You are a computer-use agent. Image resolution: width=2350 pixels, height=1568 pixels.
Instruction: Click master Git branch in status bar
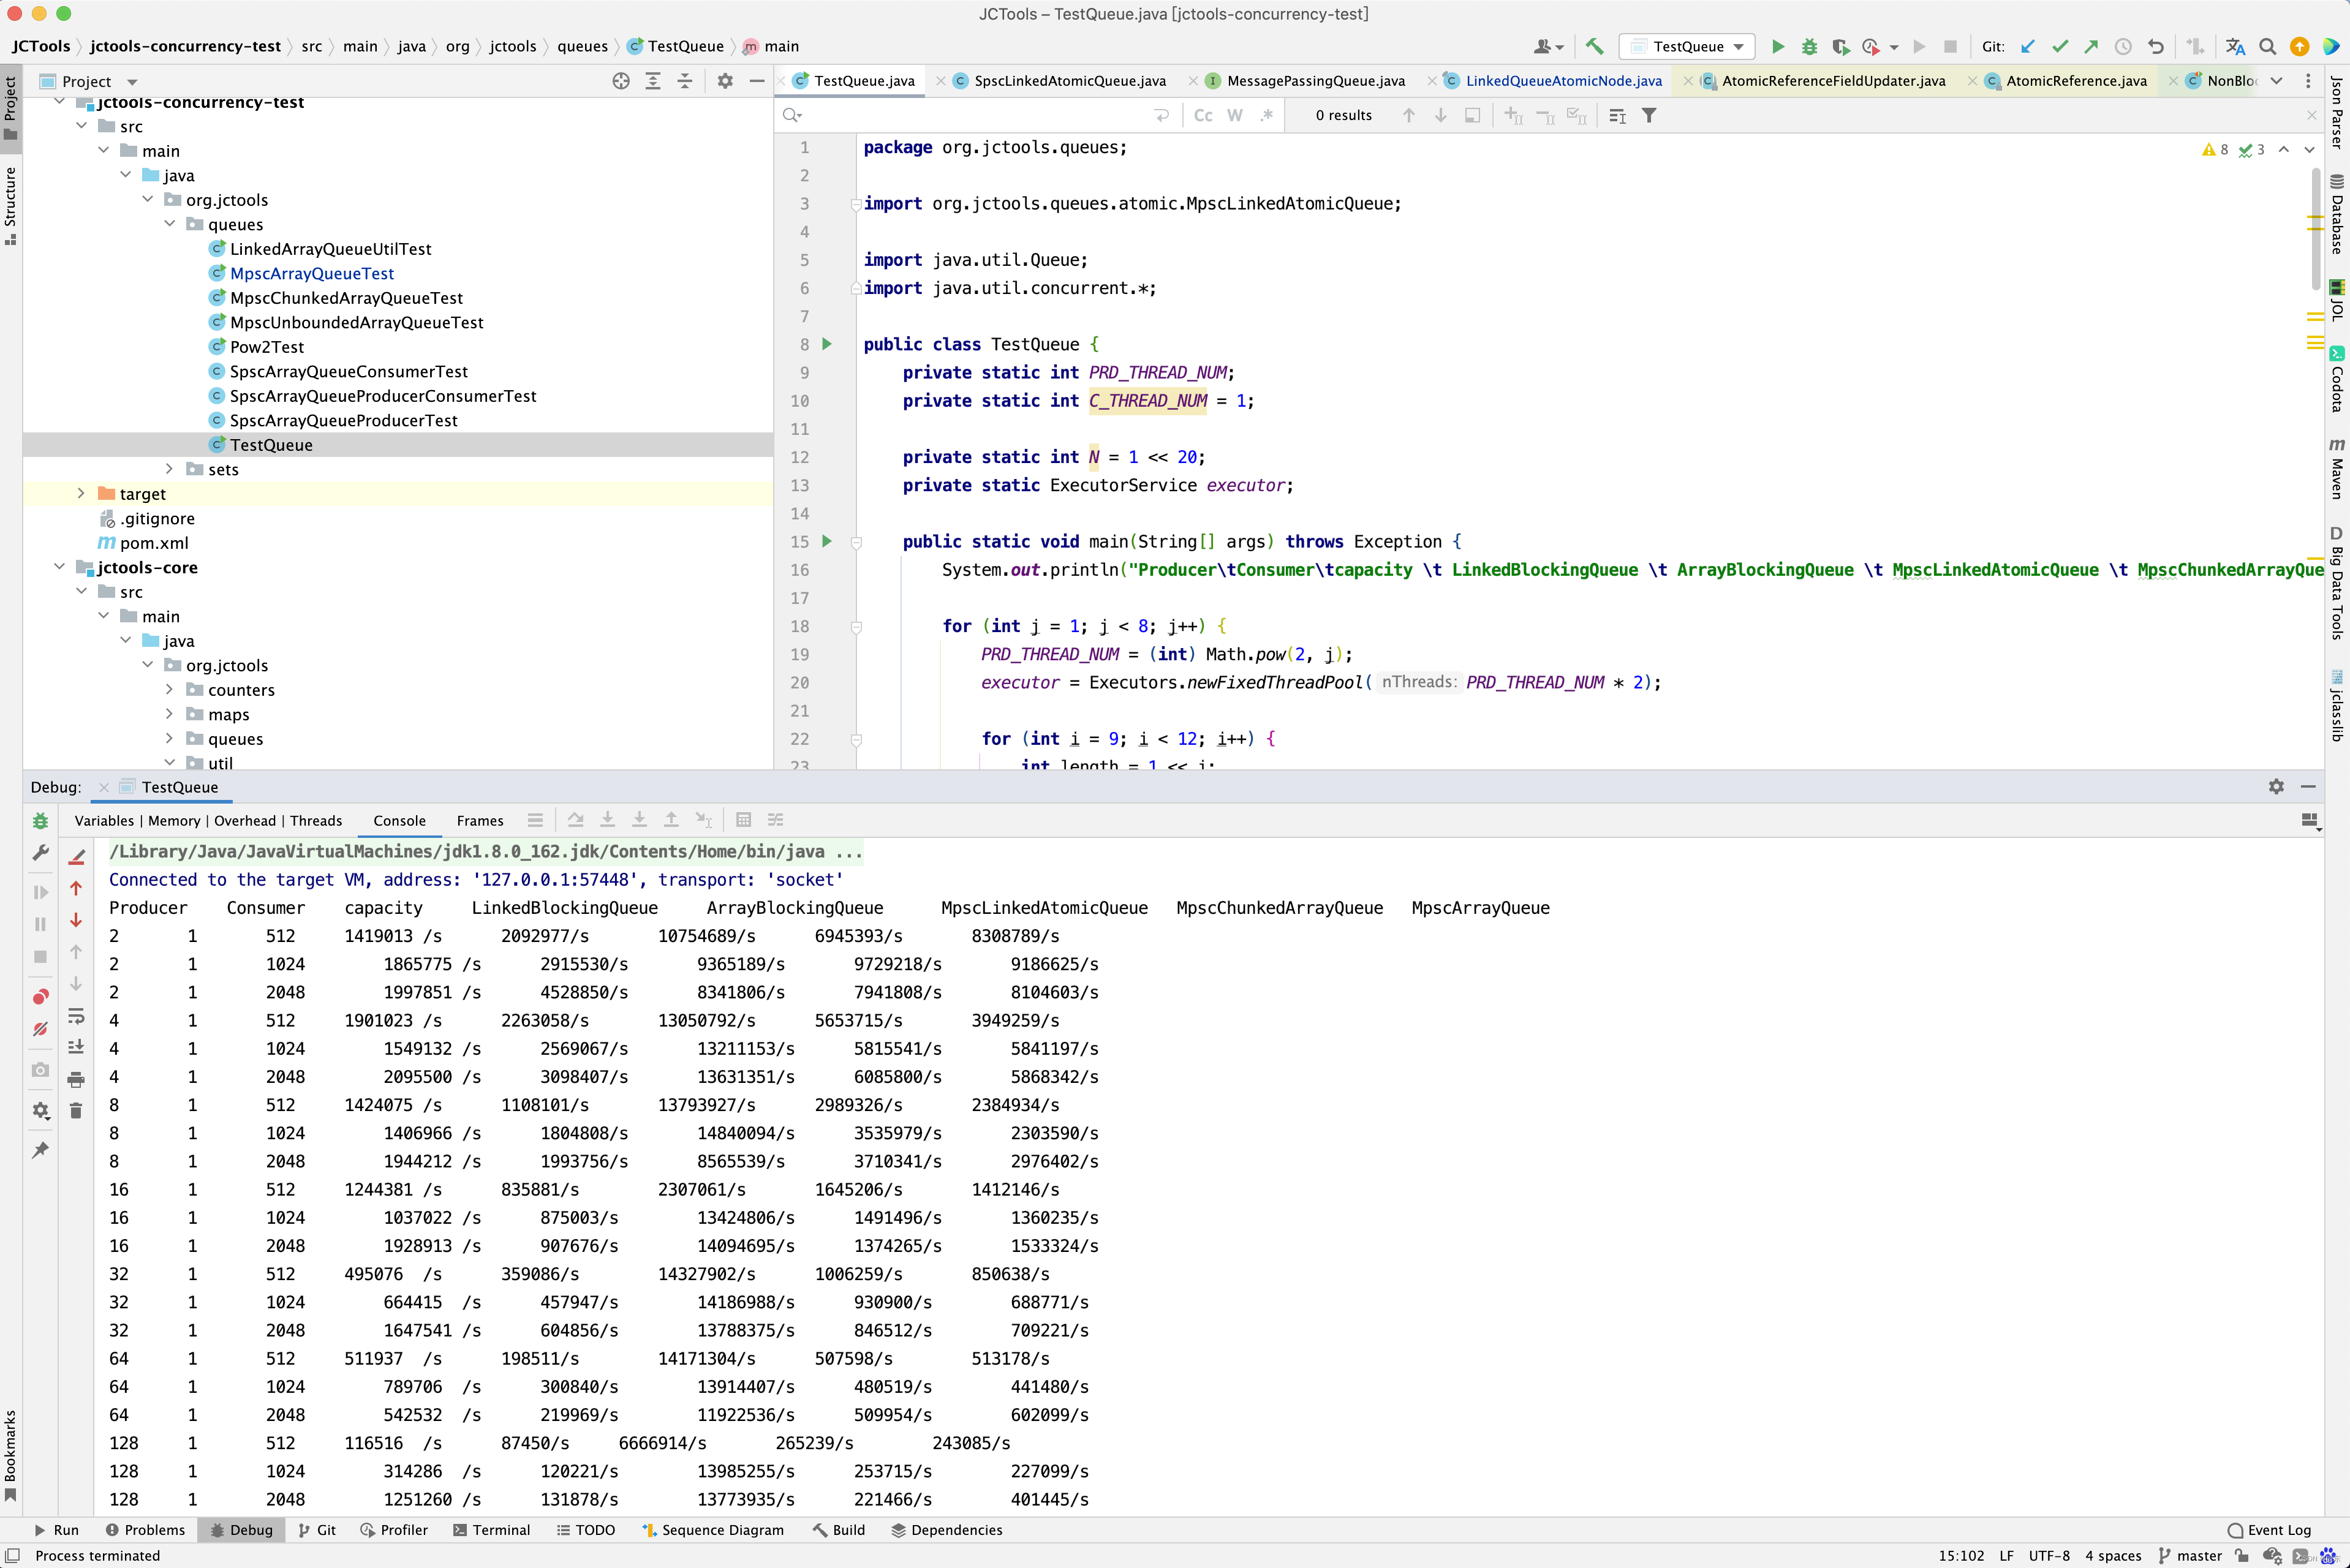point(2190,1556)
